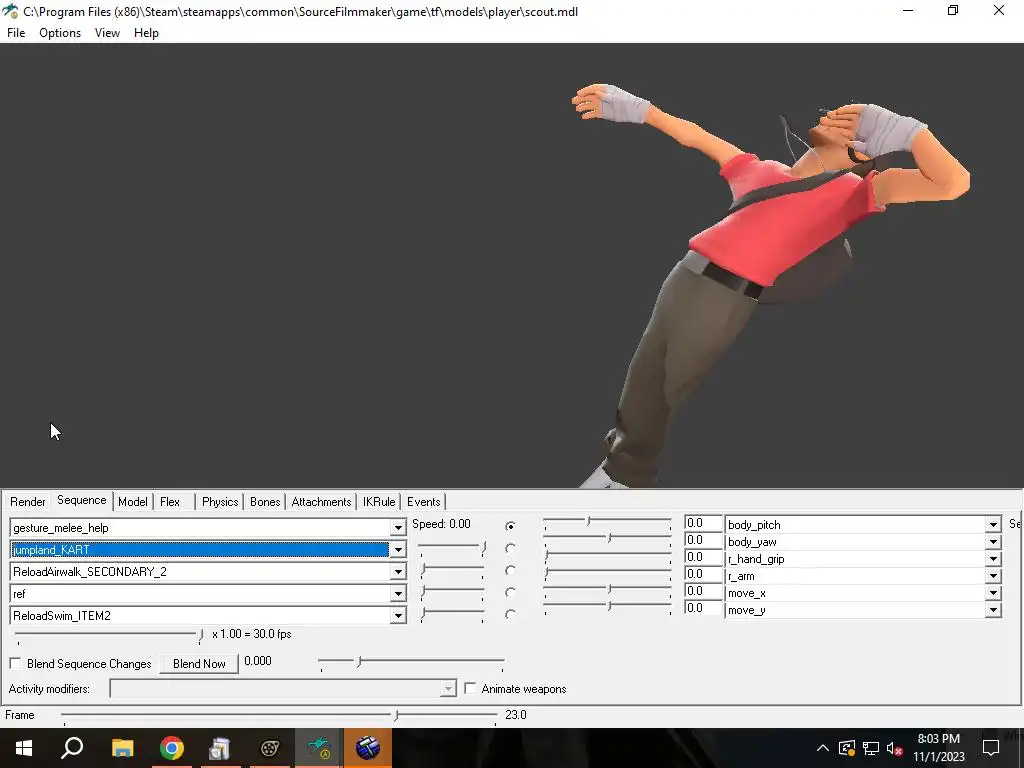Open the File menu

[16, 33]
